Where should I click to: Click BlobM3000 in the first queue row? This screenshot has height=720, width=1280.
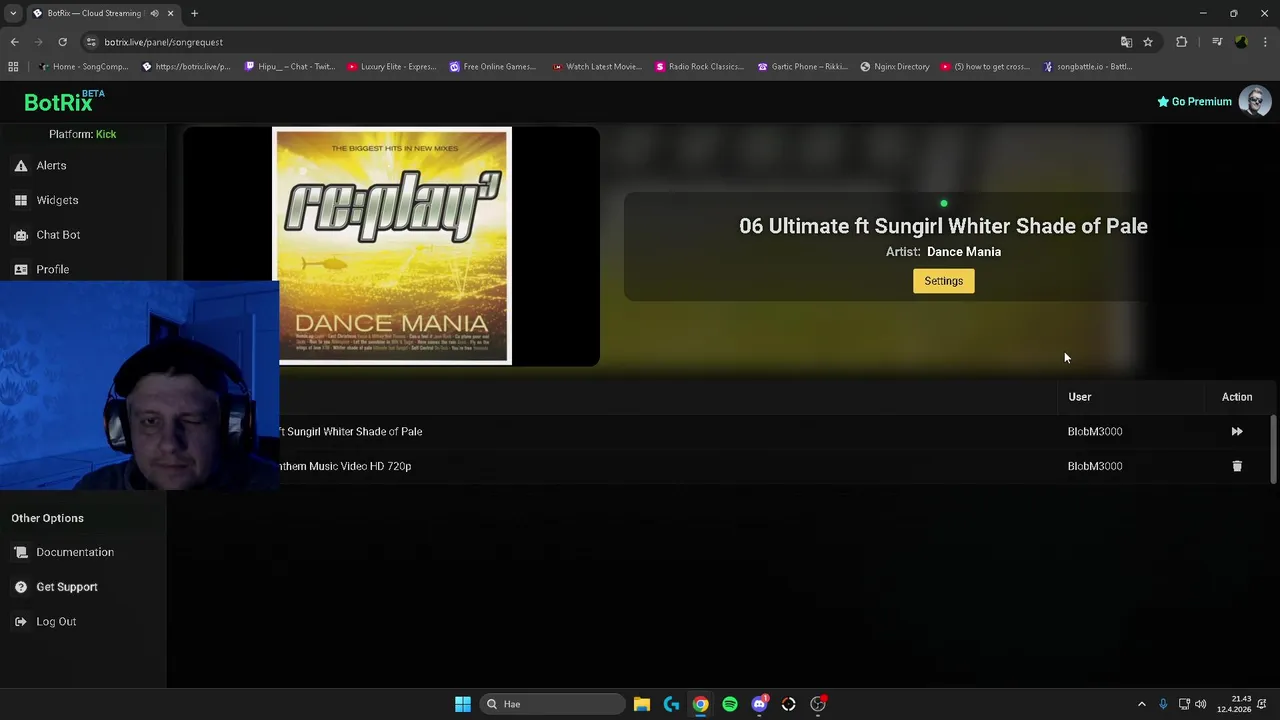[x=1095, y=432]
